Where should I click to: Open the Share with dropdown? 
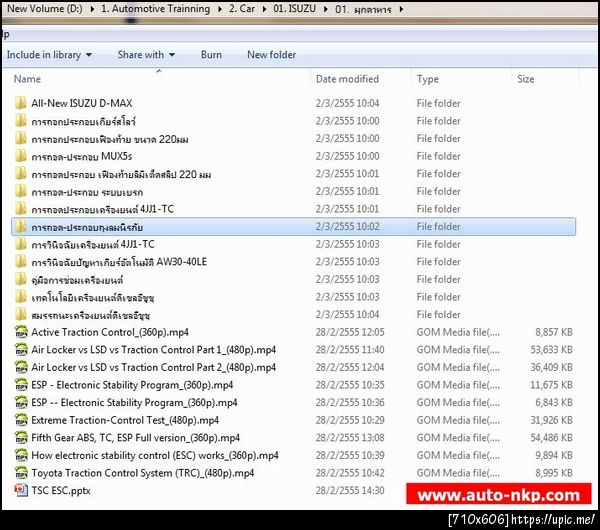pyautogui.click(x=146, y=55)
